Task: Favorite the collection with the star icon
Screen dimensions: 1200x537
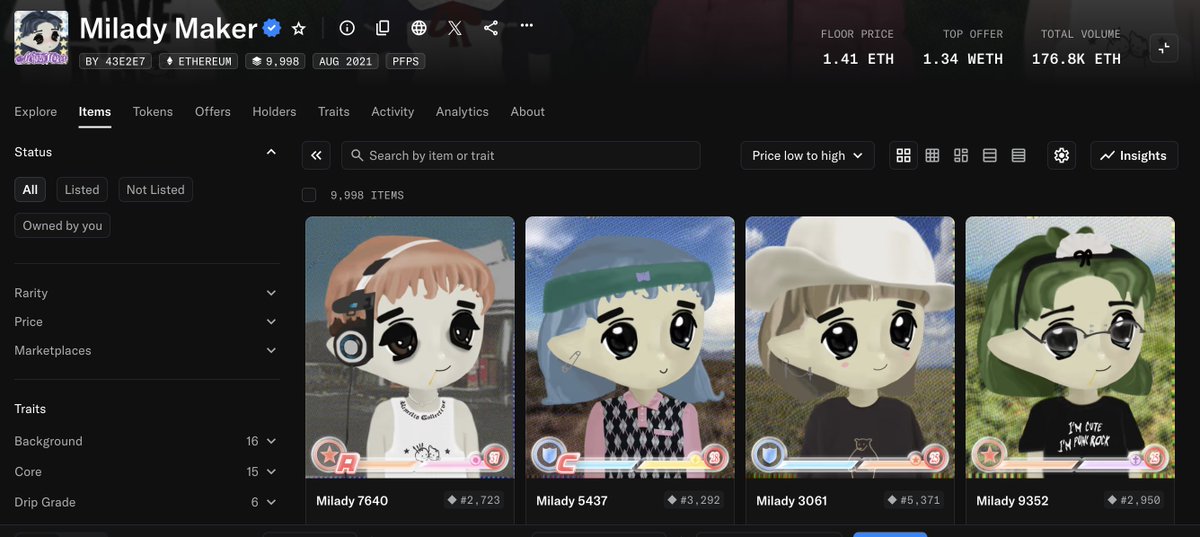Action: click(298, 28)
